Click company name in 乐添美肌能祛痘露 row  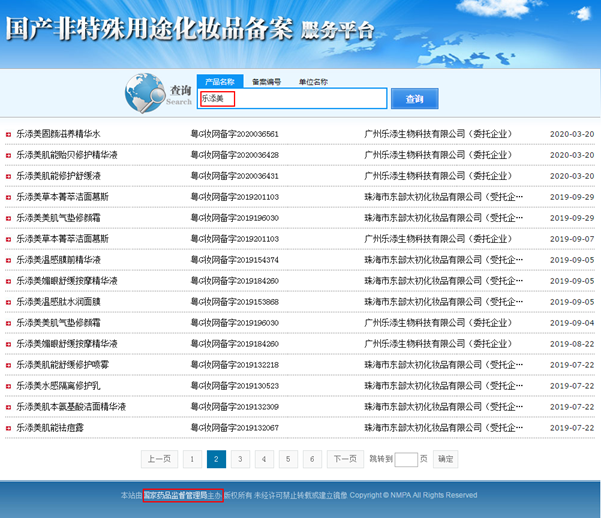pos(443,428)
